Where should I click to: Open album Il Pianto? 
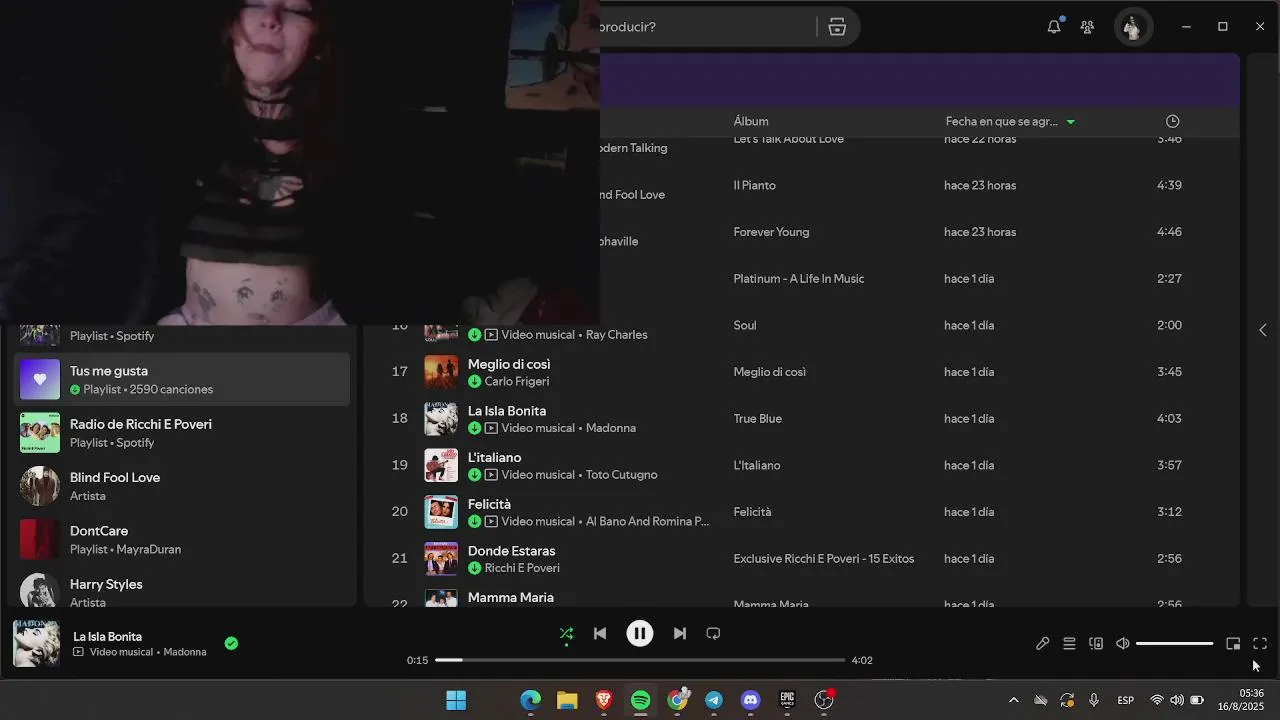[754, 186]
